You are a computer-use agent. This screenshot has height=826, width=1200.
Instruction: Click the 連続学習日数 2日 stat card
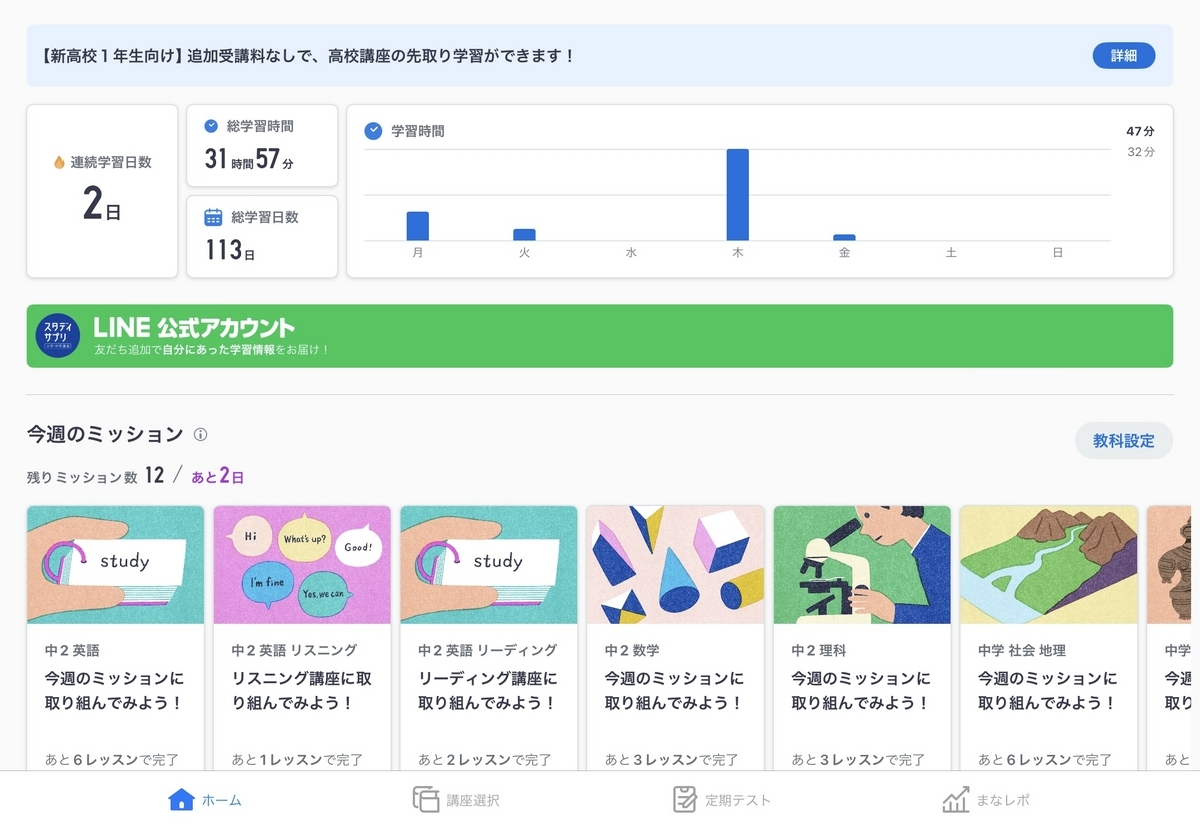pyautogui.click(x=102, y=191)
